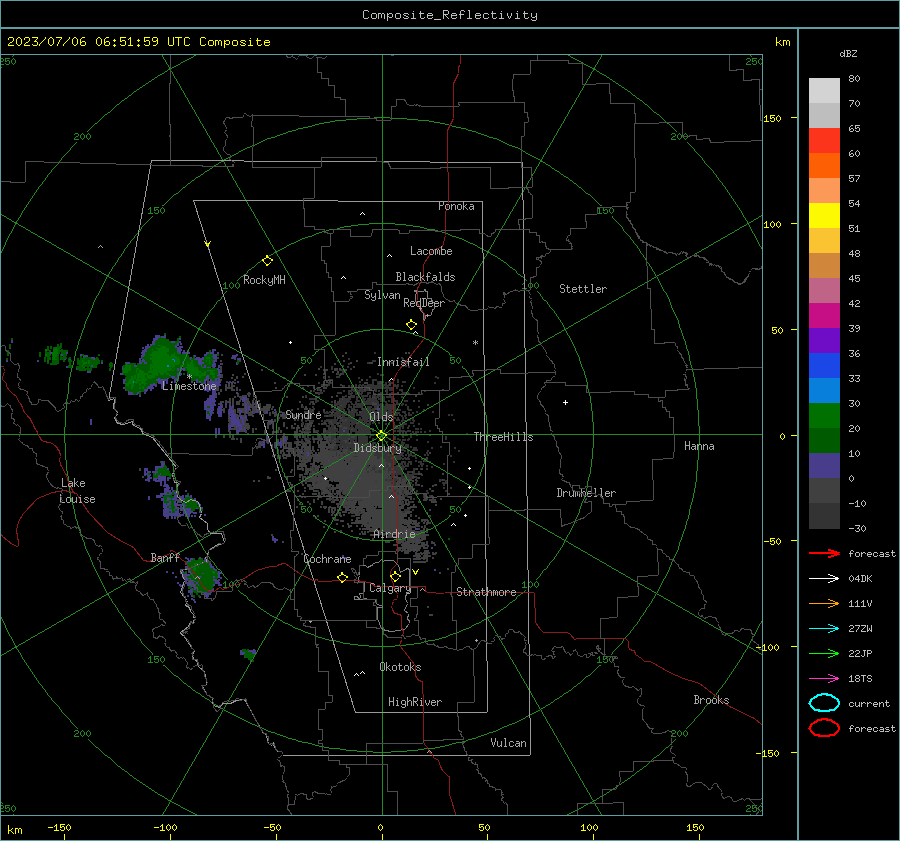Click the RockyMH label
The image size is (900, 841).
pyautogui.click(x=264, y=280)
